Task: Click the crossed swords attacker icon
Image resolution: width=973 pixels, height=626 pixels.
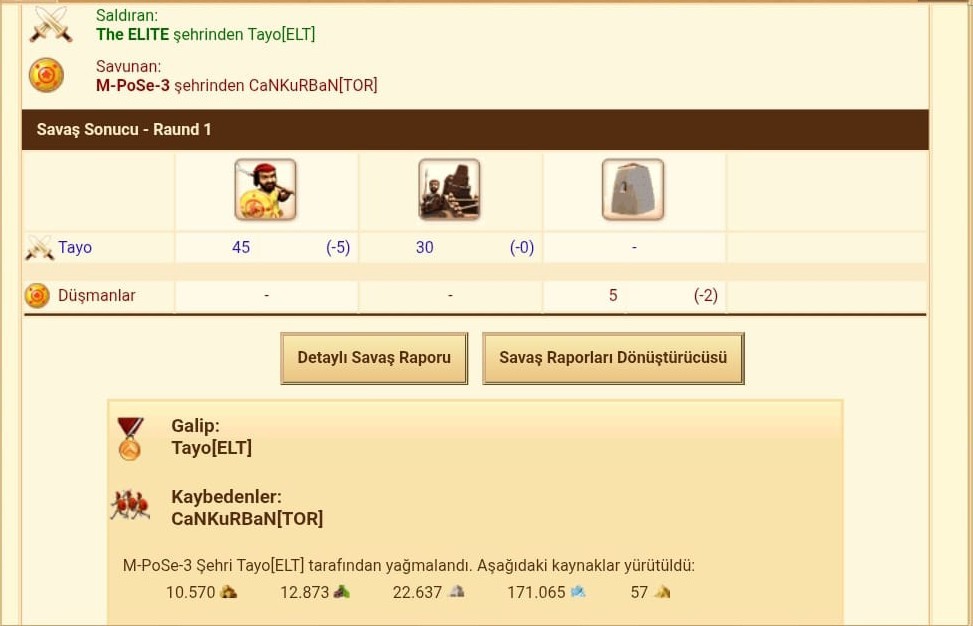Action: point(51,25)
